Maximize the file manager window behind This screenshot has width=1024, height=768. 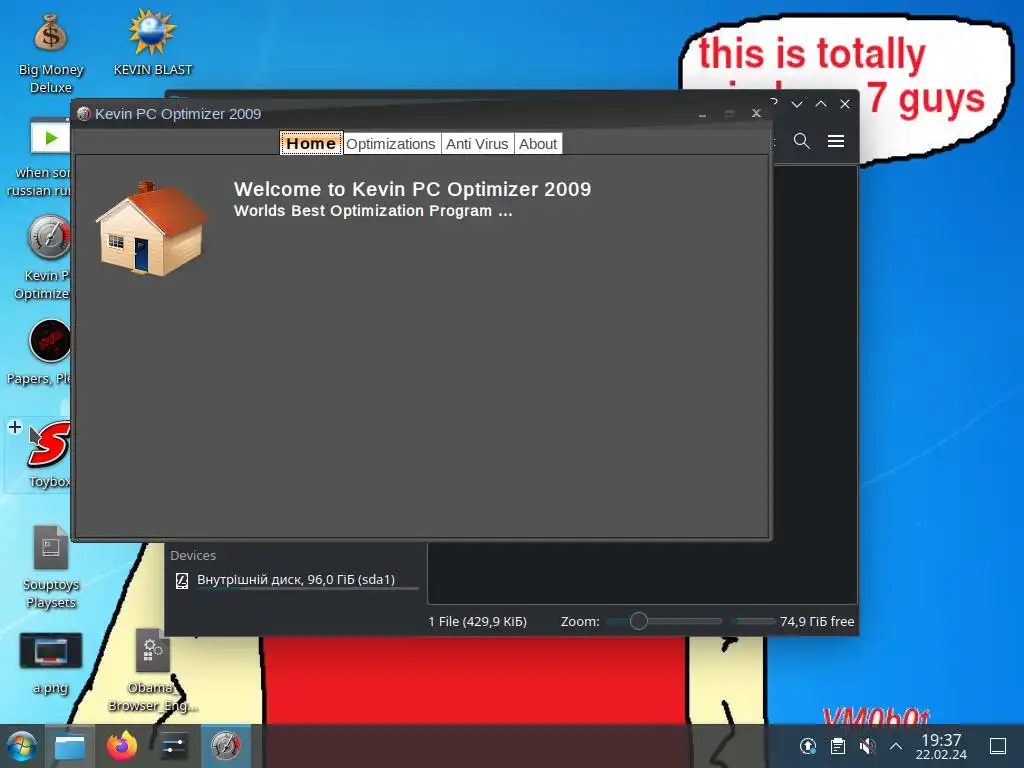(821, 104)
